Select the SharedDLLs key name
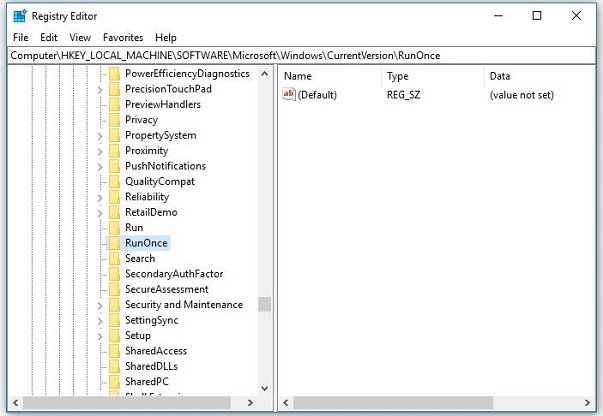This screenshot has width=603, height=416. [151, 366]
